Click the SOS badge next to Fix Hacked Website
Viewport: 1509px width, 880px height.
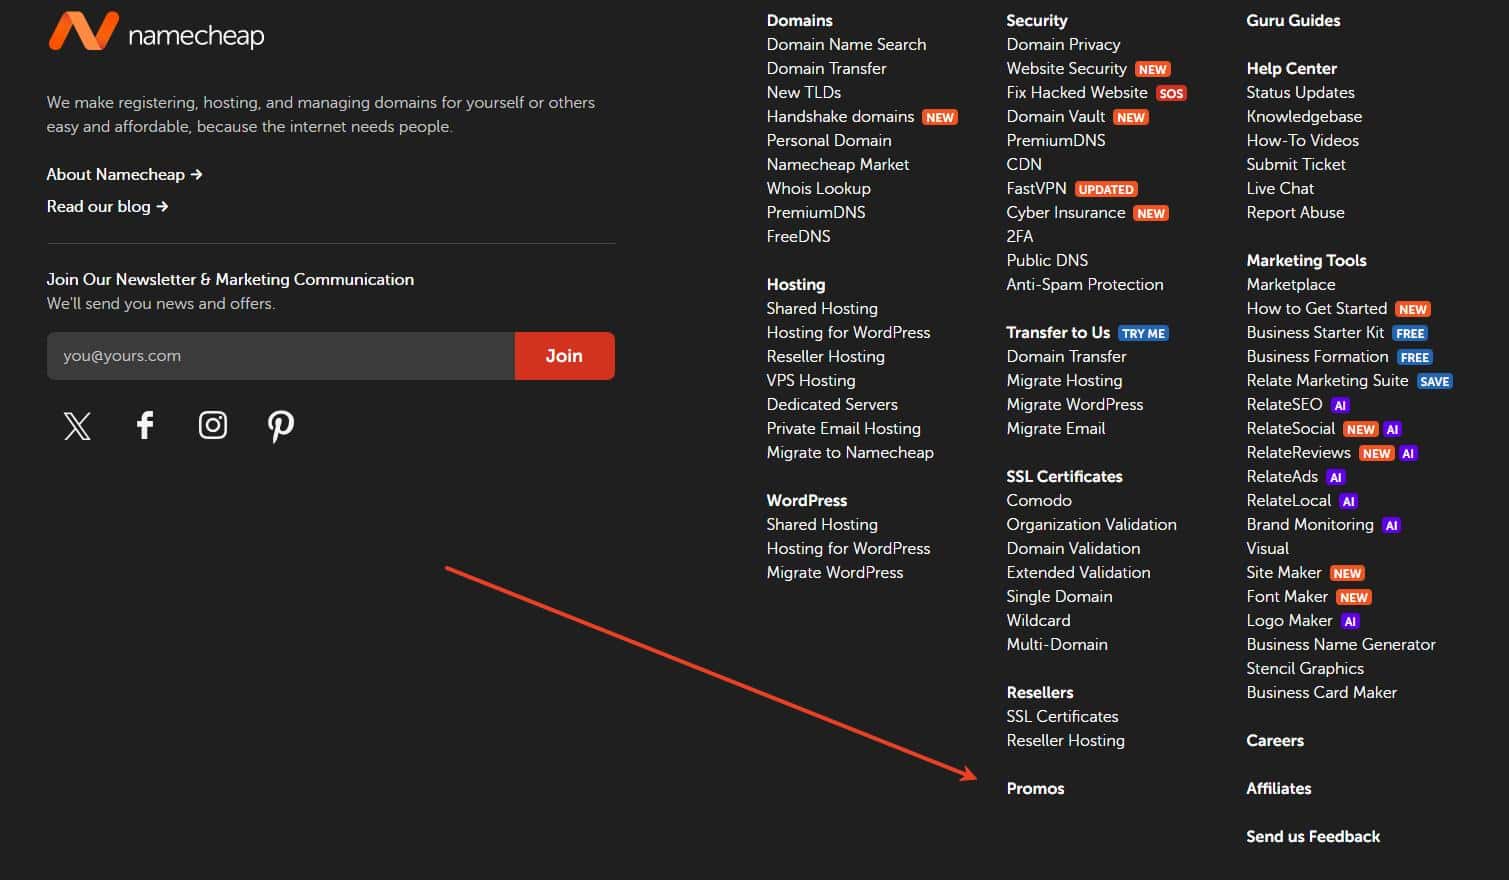[1170, 93]
